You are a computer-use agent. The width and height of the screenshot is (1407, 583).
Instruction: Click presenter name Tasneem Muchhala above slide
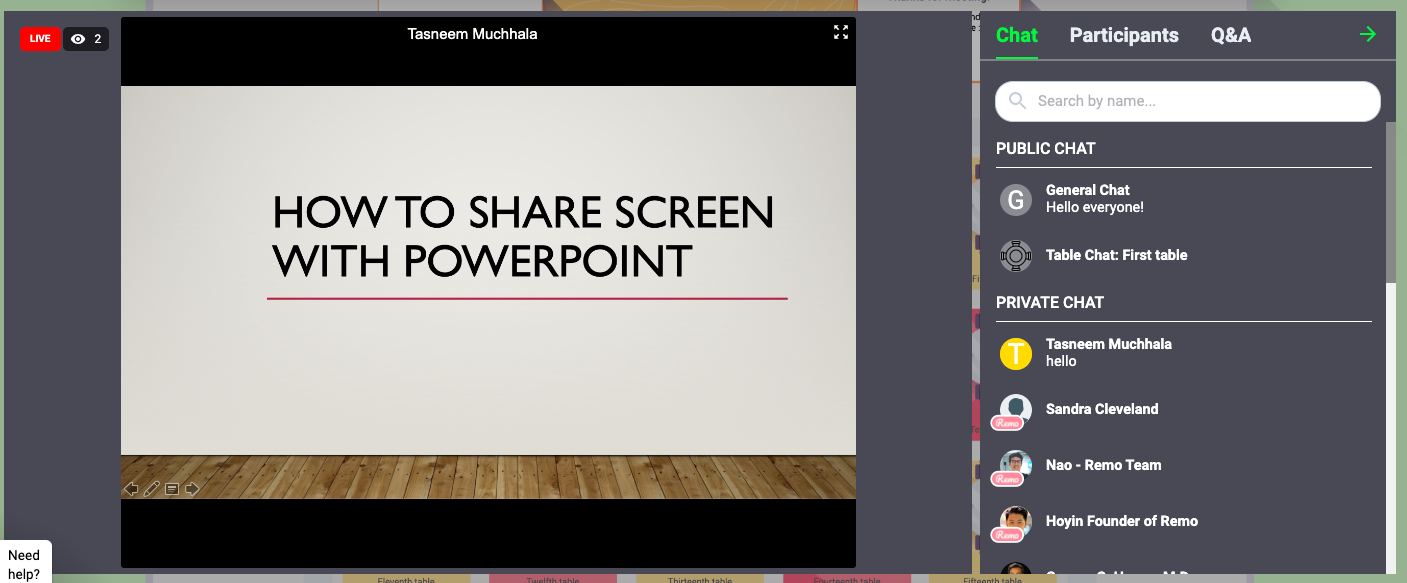tap(472, 34)
